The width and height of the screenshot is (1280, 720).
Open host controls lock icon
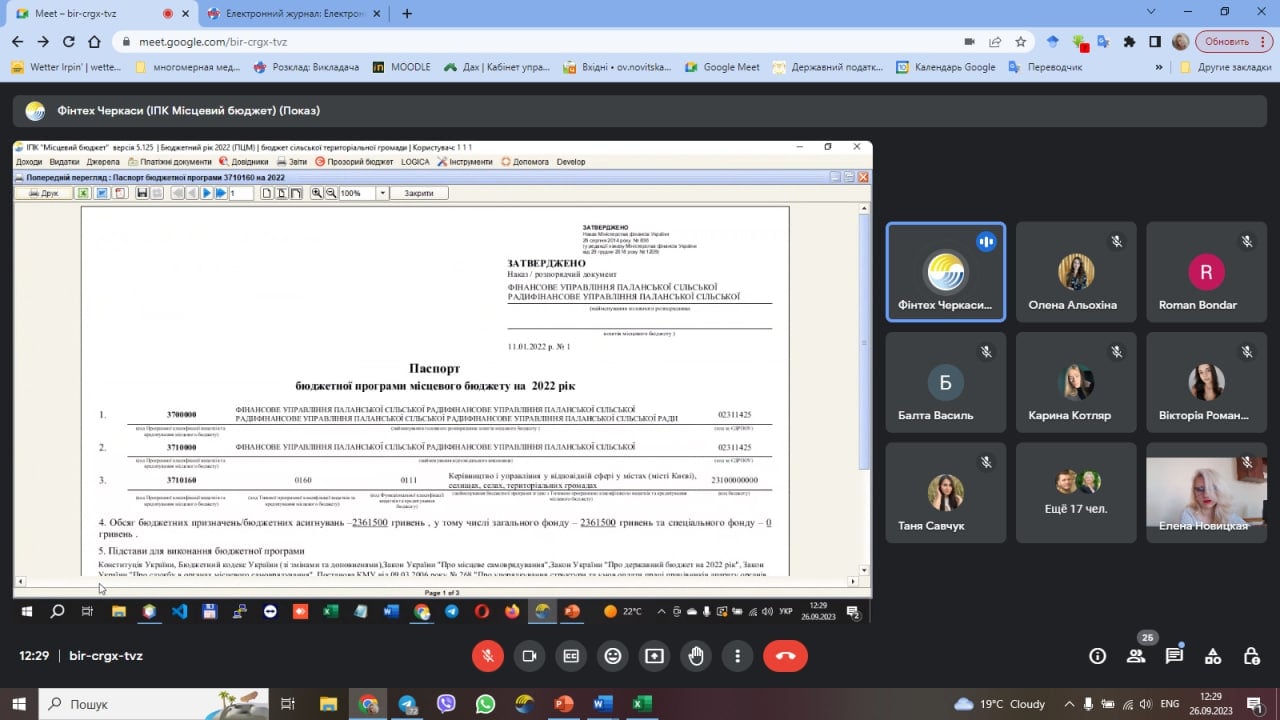point(1251,656)
